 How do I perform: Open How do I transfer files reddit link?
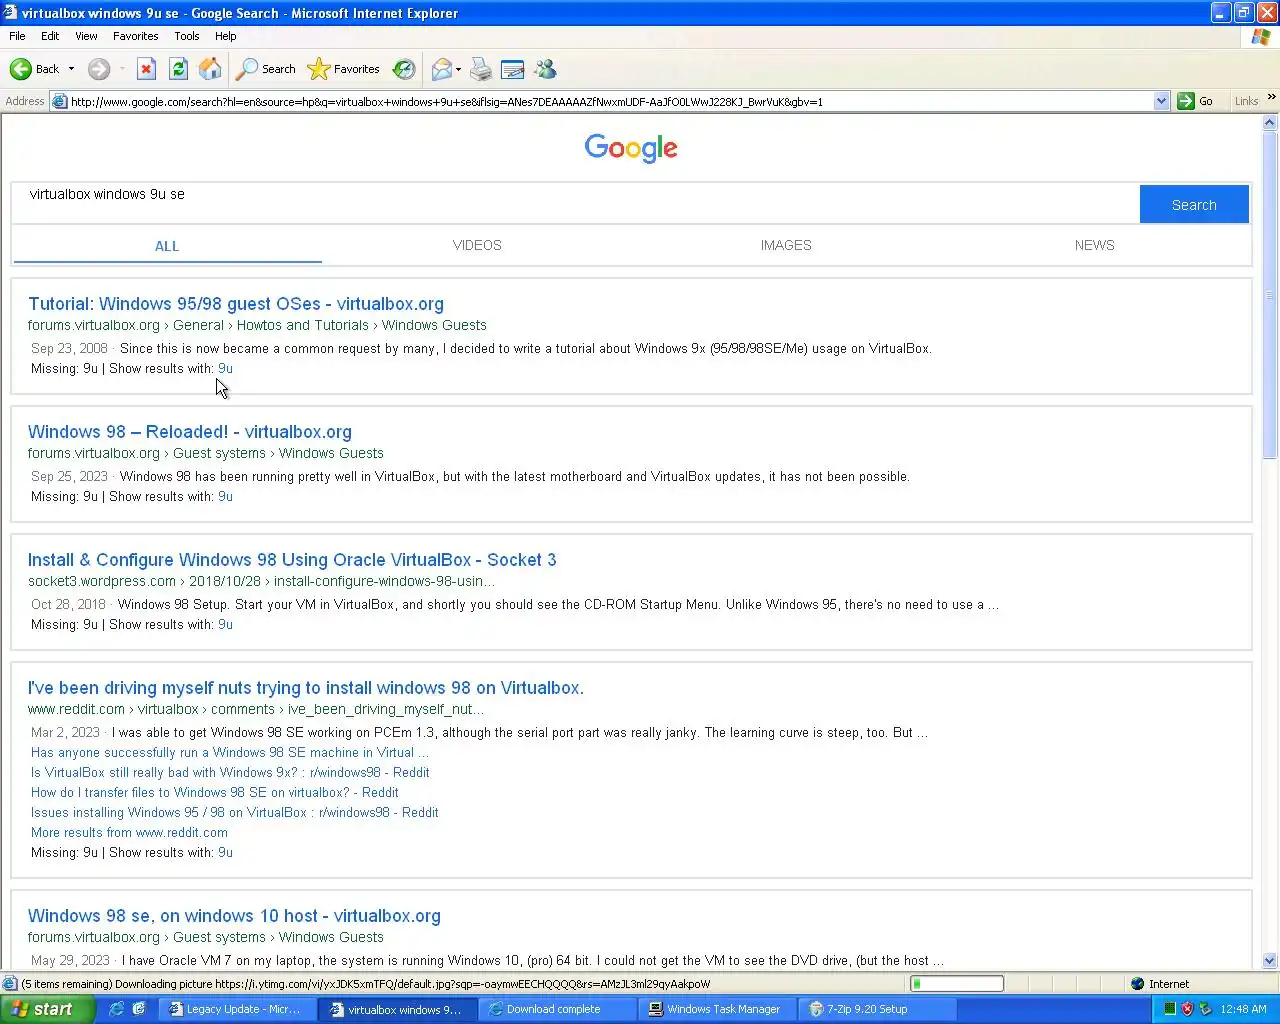[x=215, y=792]
